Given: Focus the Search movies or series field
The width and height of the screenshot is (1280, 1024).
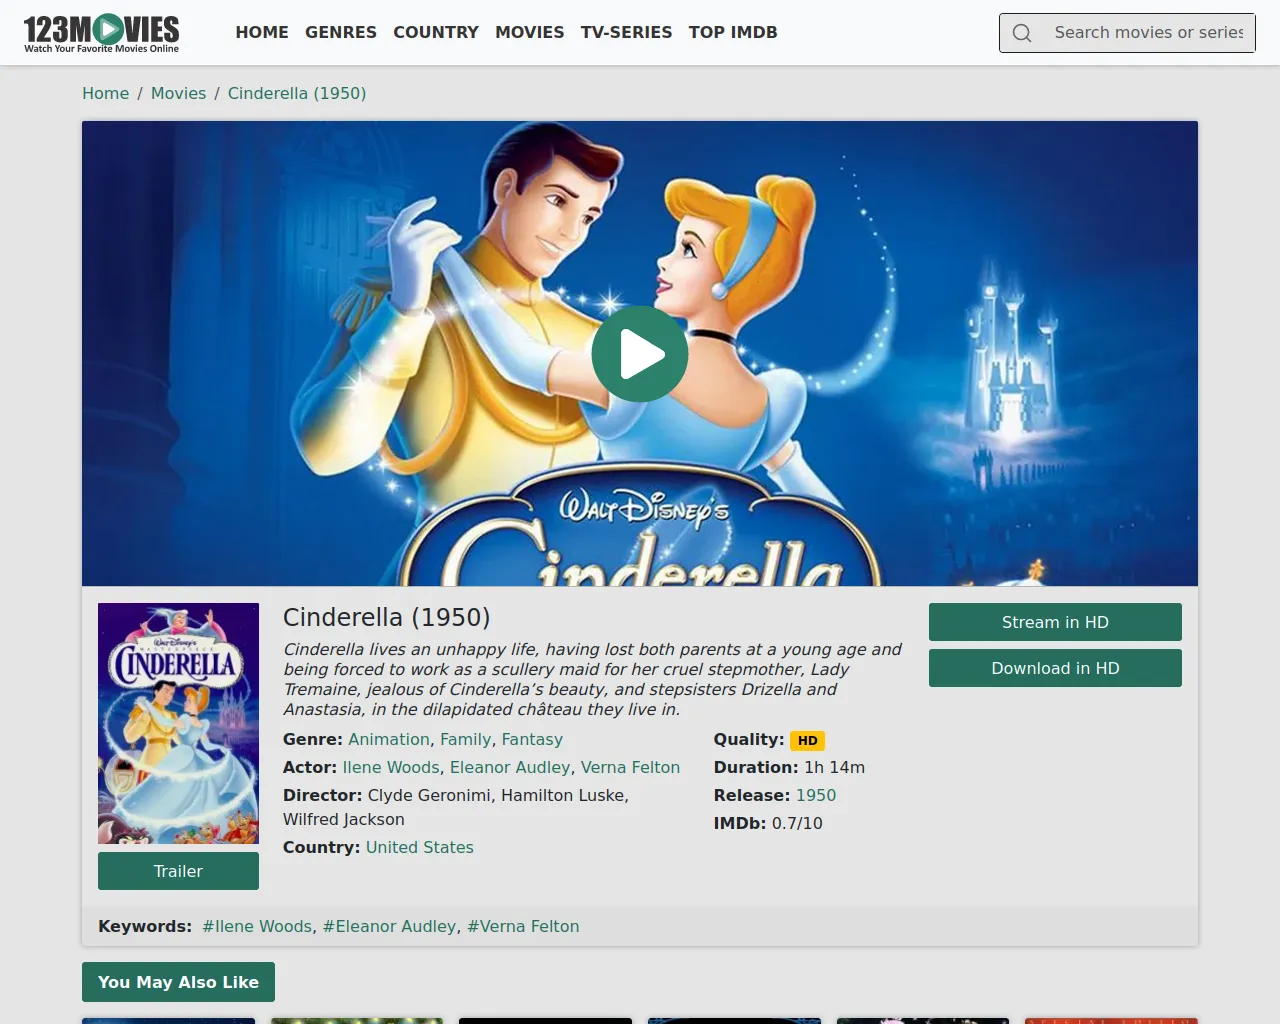Looking at the screenshot, I should (1149, 33).
